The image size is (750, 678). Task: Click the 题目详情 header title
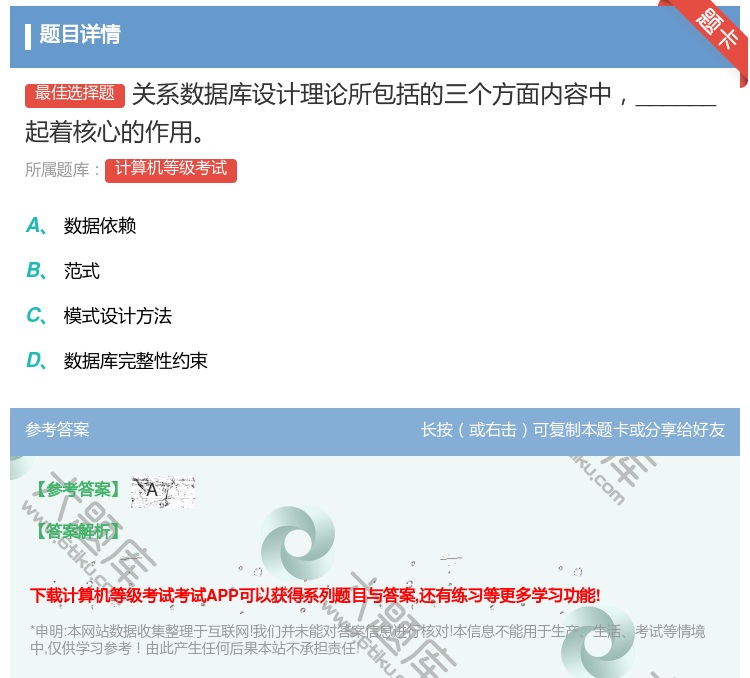click(x=80, y=35)
